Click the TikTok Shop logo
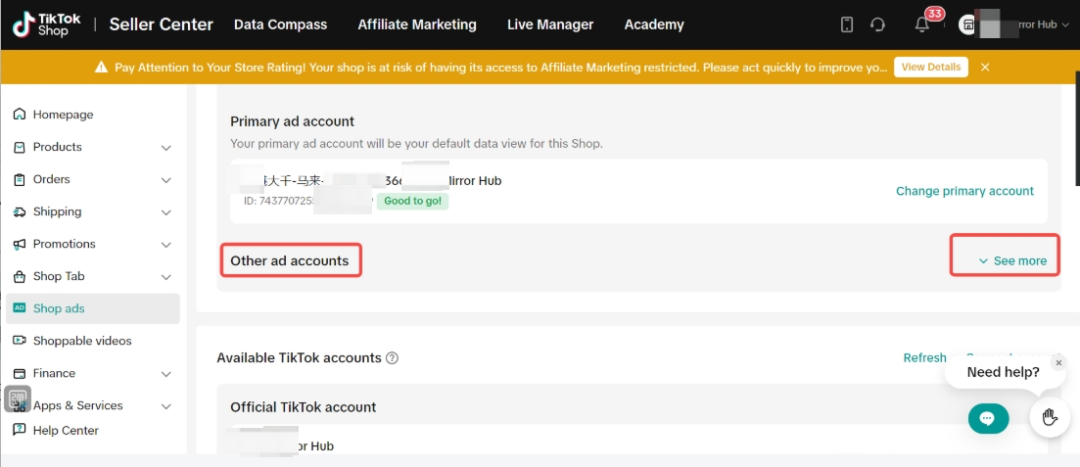The image size is (1080, 467). [47, 25]
